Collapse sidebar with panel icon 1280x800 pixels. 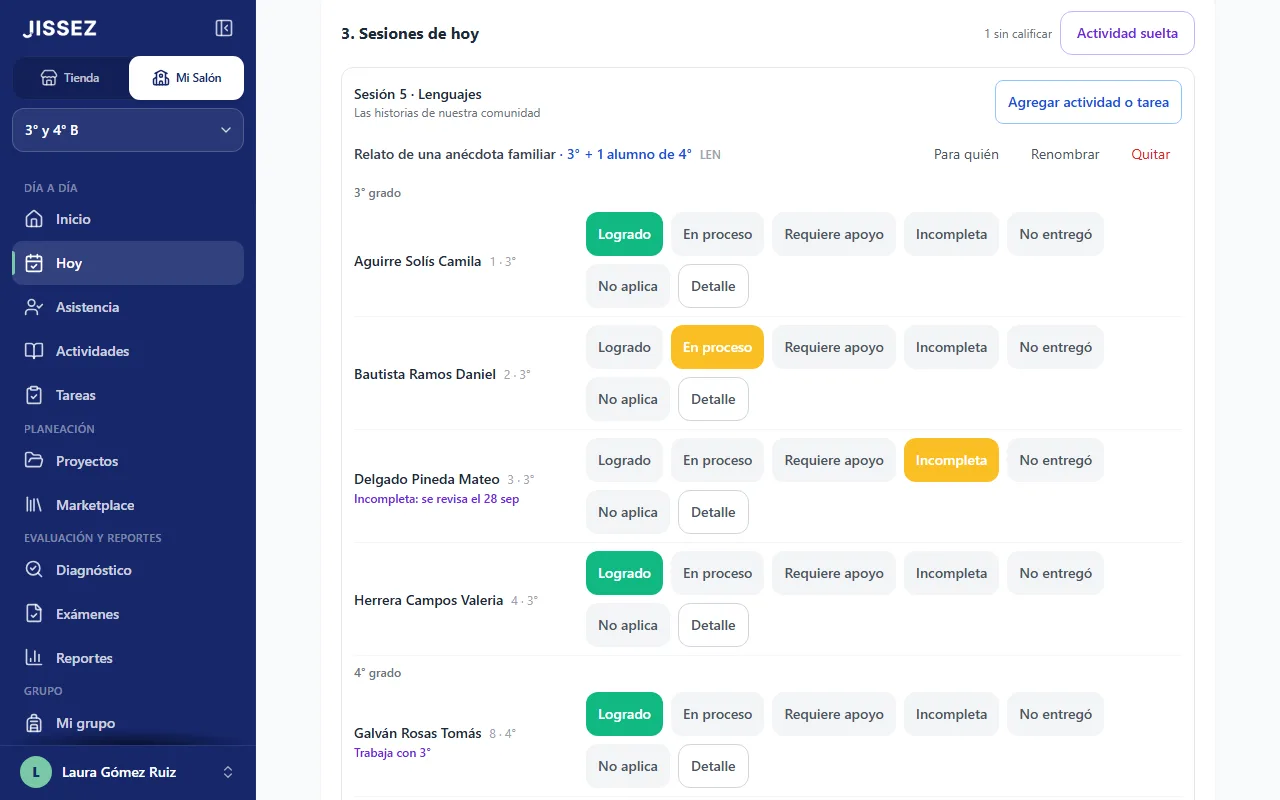pos(224,28)
